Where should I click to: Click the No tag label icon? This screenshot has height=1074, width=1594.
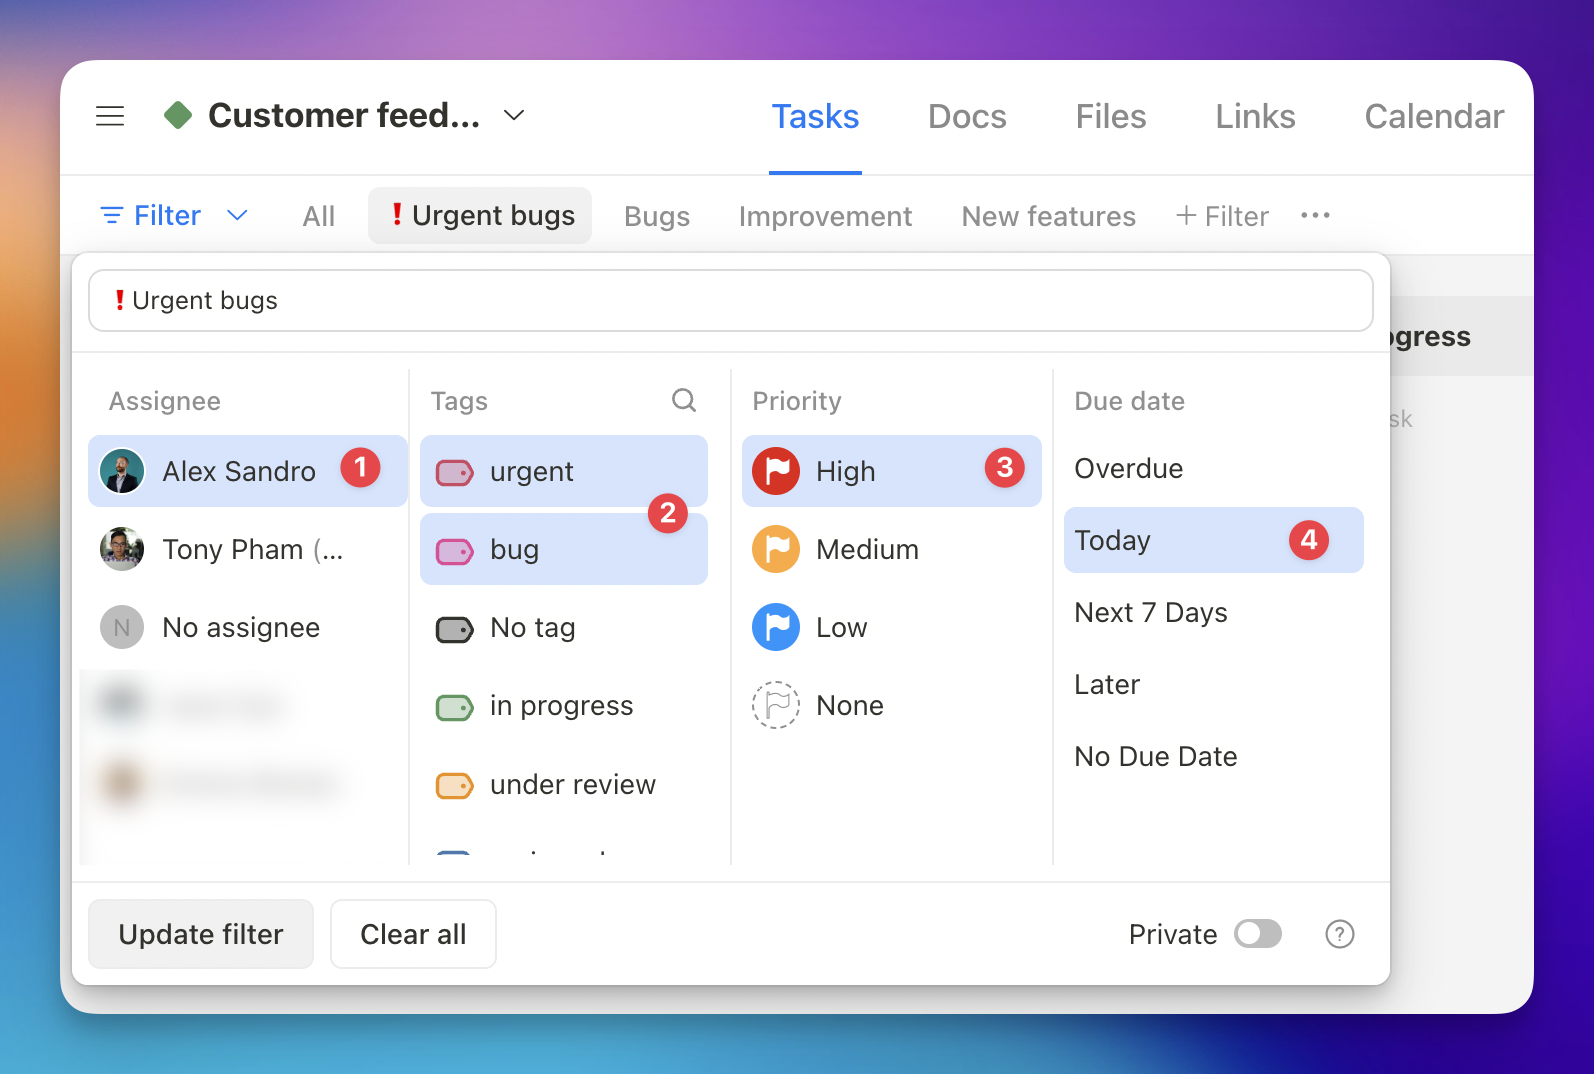click(455, 629)
